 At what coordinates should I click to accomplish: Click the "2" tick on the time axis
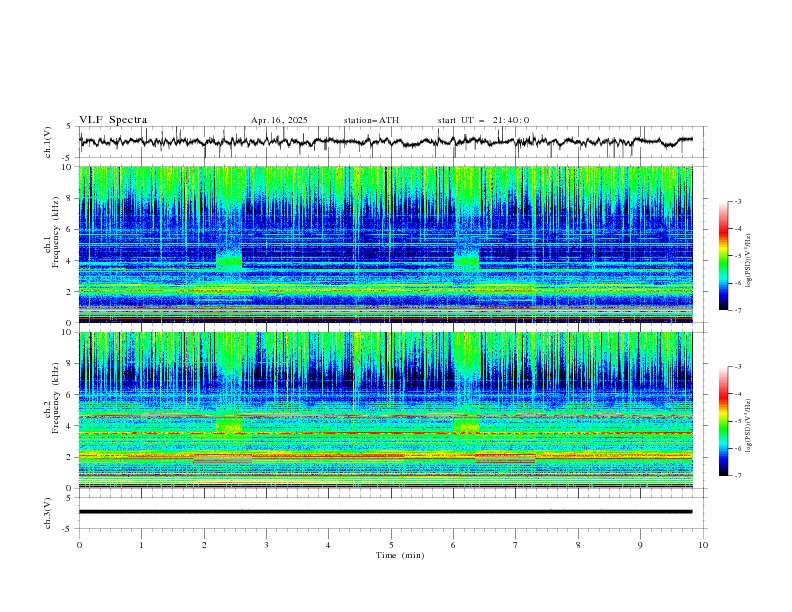pos(204,545)
